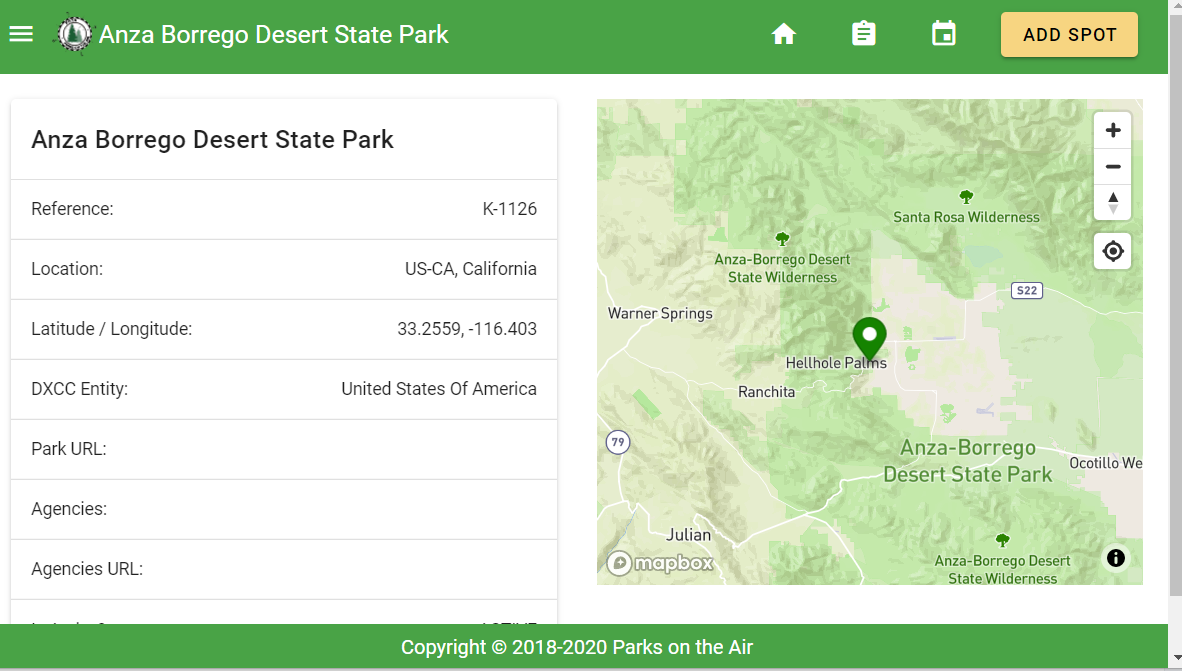
Task: Click the latitude longitude coordinates value
Action: pyautogui.click(x=466, y=329)
